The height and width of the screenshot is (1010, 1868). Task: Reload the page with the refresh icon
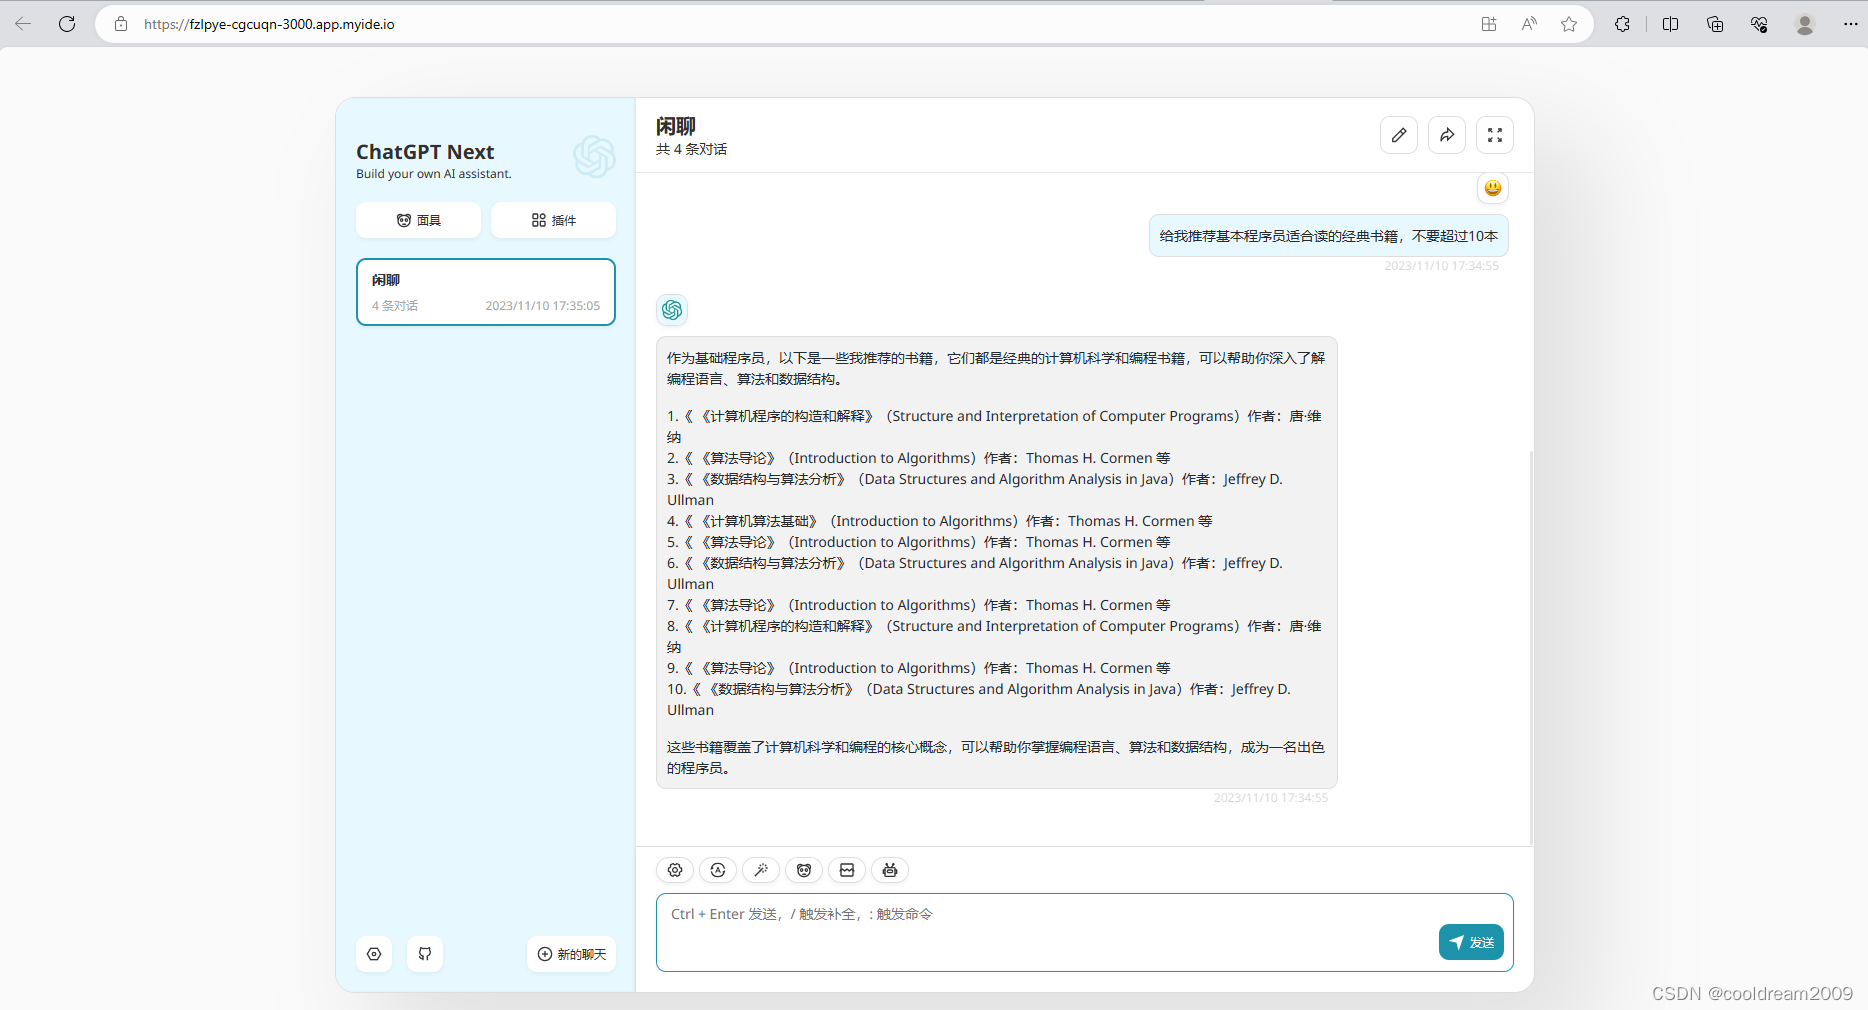click(x=67, y=24)
